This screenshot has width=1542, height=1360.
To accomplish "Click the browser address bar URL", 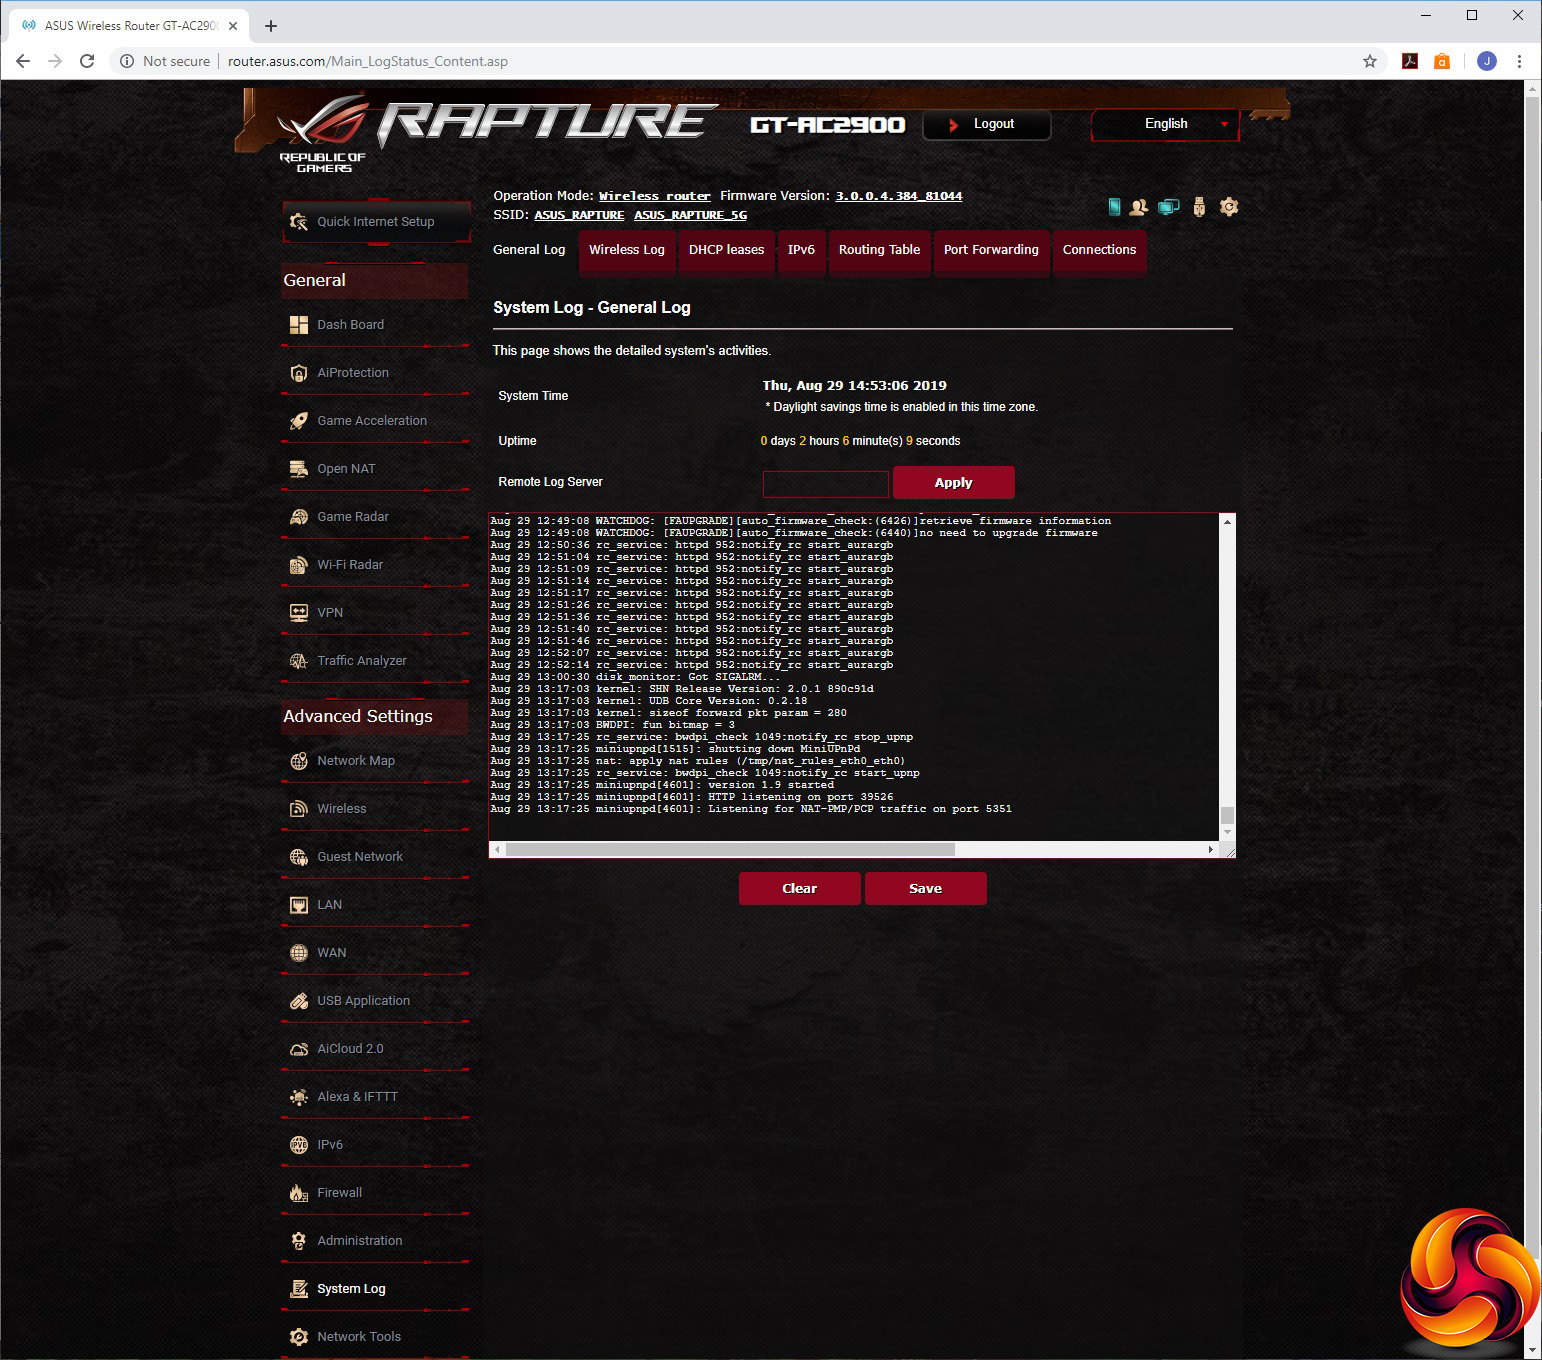I will pos(367,61).
